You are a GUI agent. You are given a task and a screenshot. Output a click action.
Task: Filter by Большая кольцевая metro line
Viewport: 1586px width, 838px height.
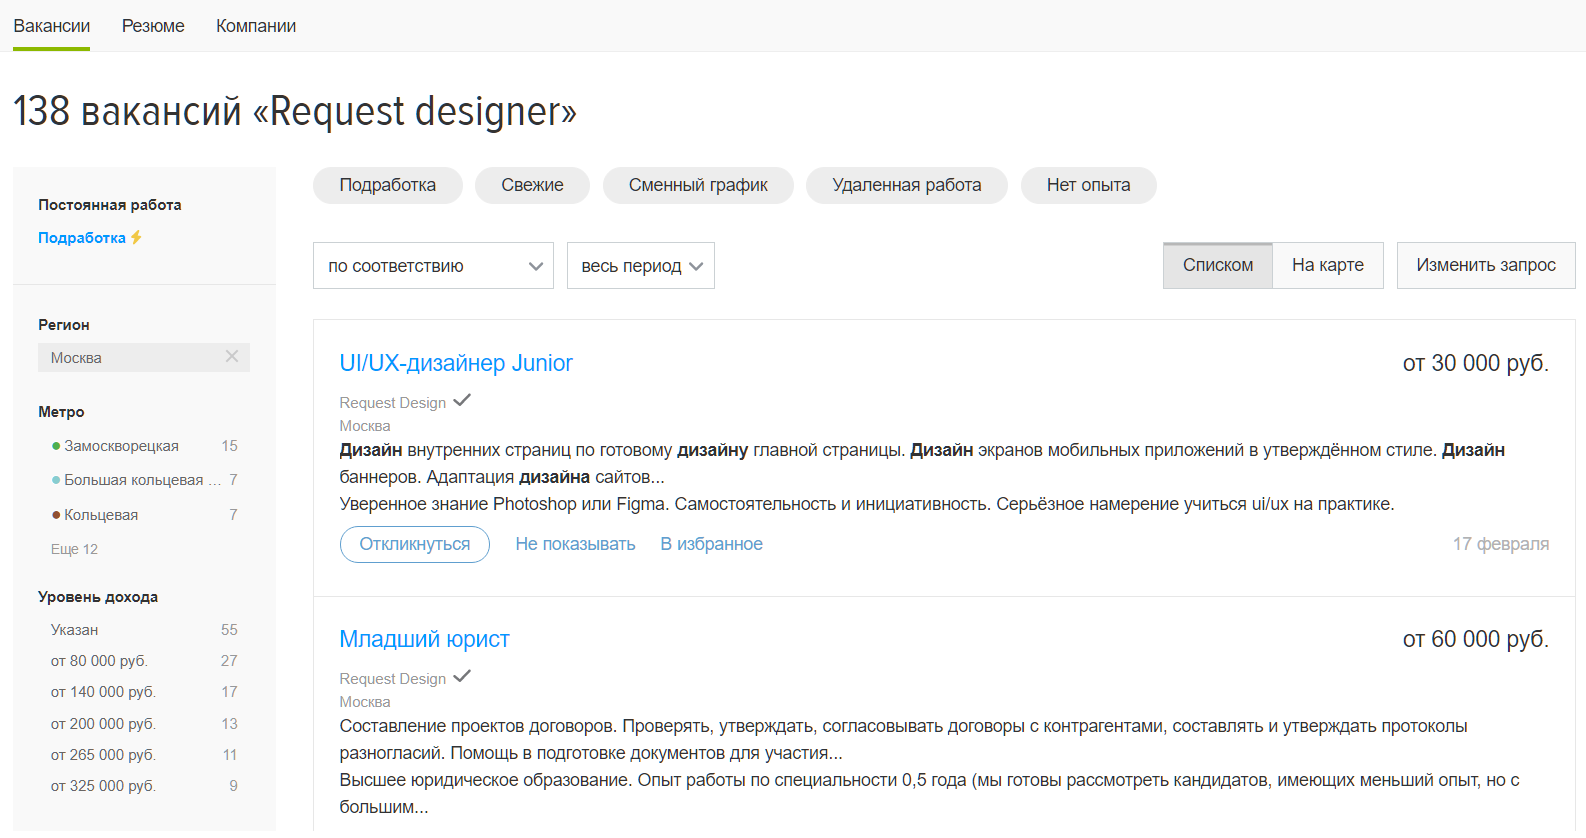[144, 480]
